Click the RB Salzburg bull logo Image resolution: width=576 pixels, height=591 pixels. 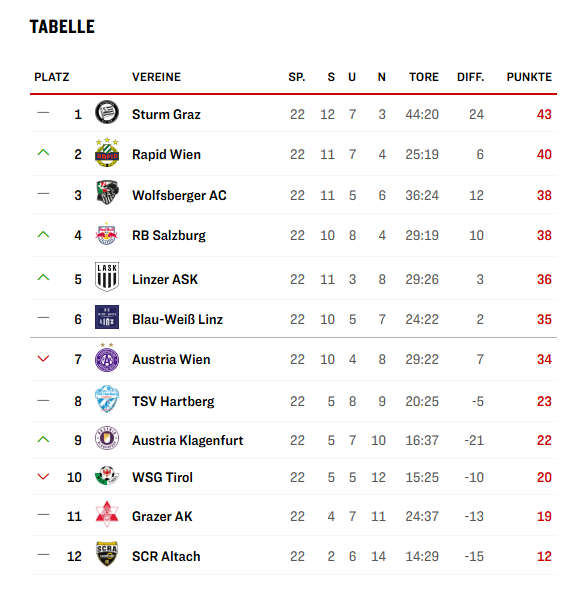[107, 234]
